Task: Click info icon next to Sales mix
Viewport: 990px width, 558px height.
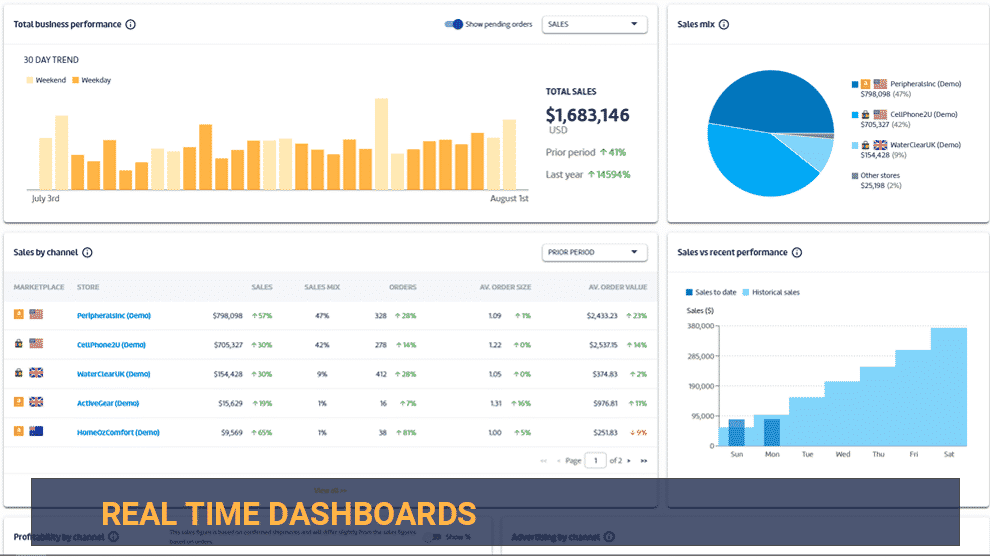Action: coord(724,25)
